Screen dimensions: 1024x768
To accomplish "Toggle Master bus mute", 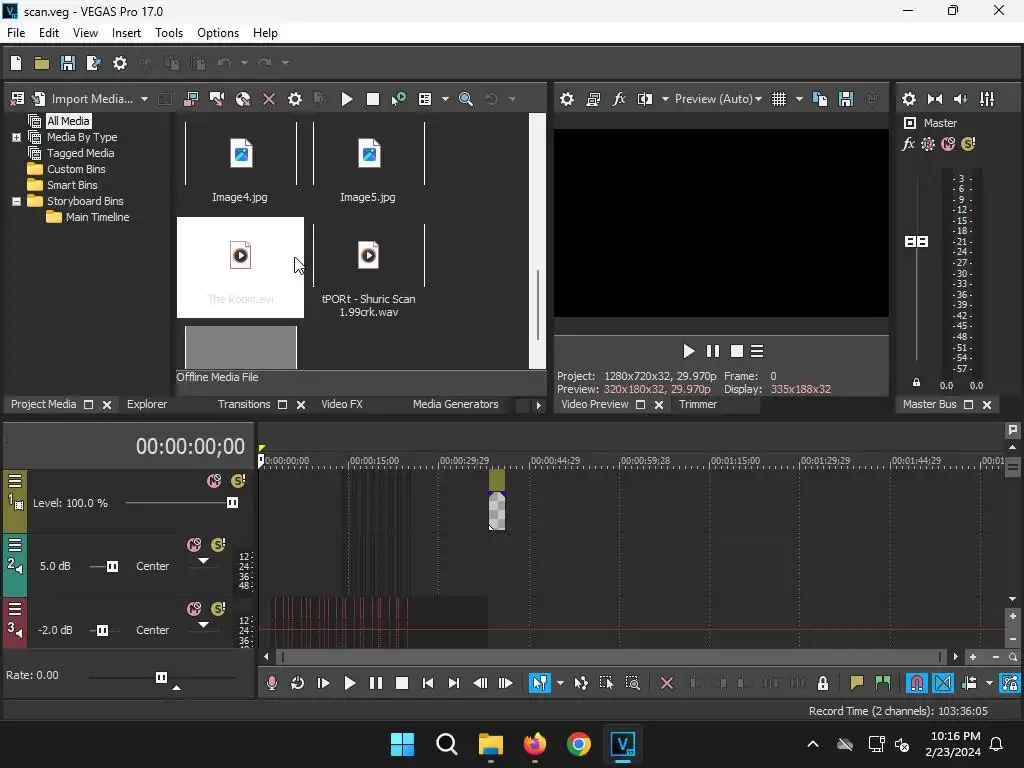I will [948, 144].
